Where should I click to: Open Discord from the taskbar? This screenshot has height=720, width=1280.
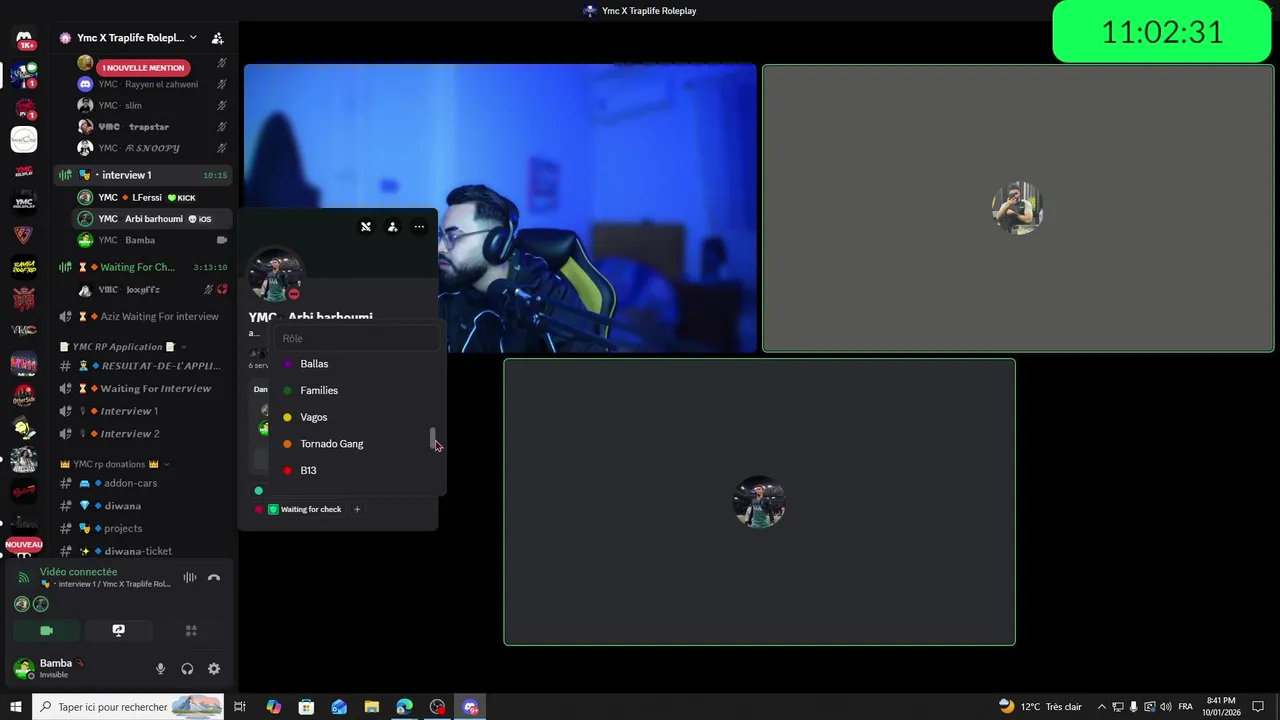470,707
